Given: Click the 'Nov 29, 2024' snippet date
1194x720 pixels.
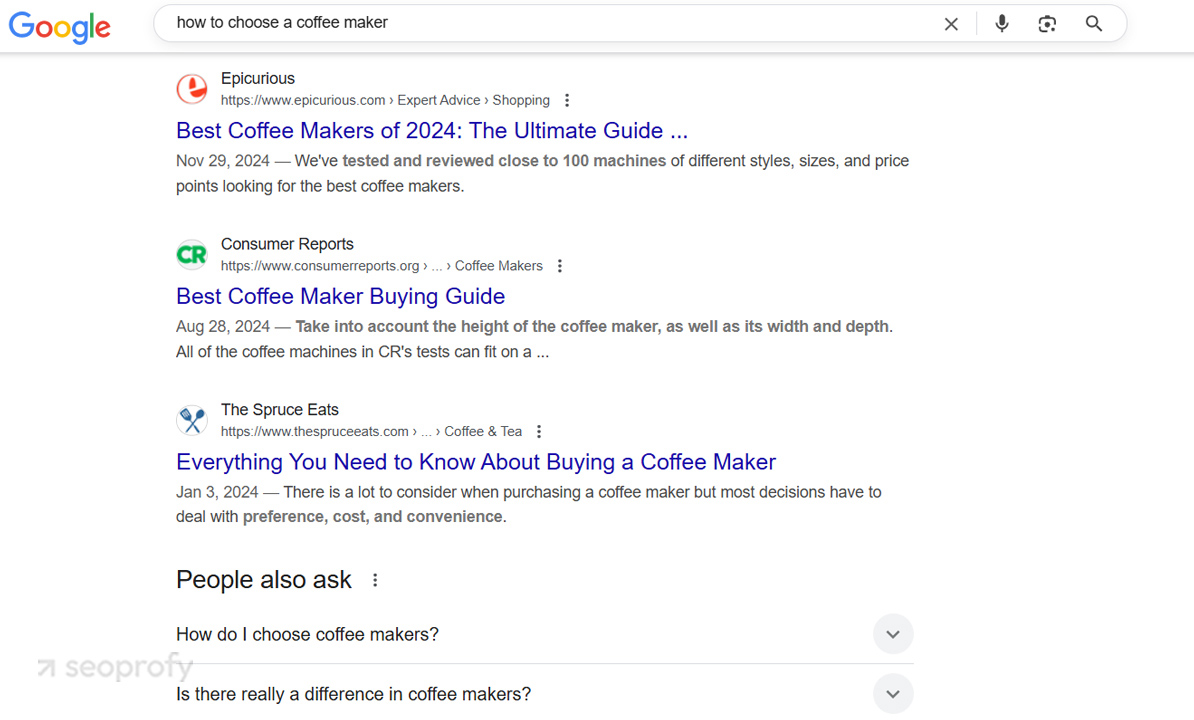Looking at the screenshot, I should click(222, 161).
